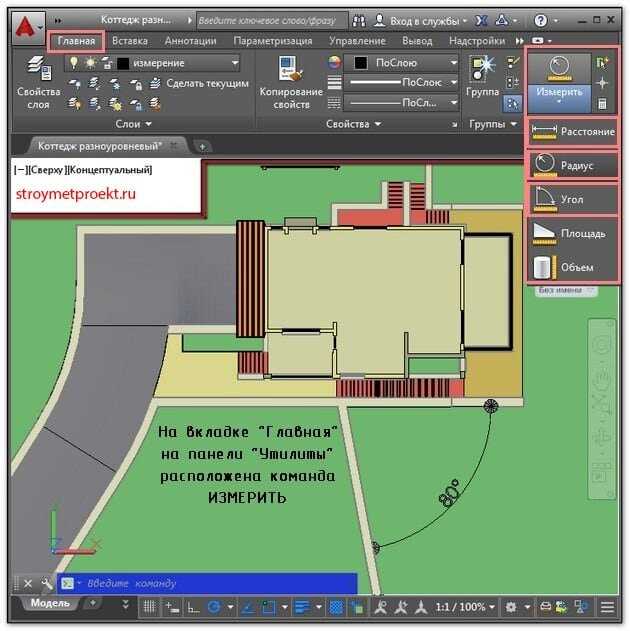Expand the Layers (Слои) panel title
Image resolution: width=630 pixels, height=631 pixels.
point(133,124)
